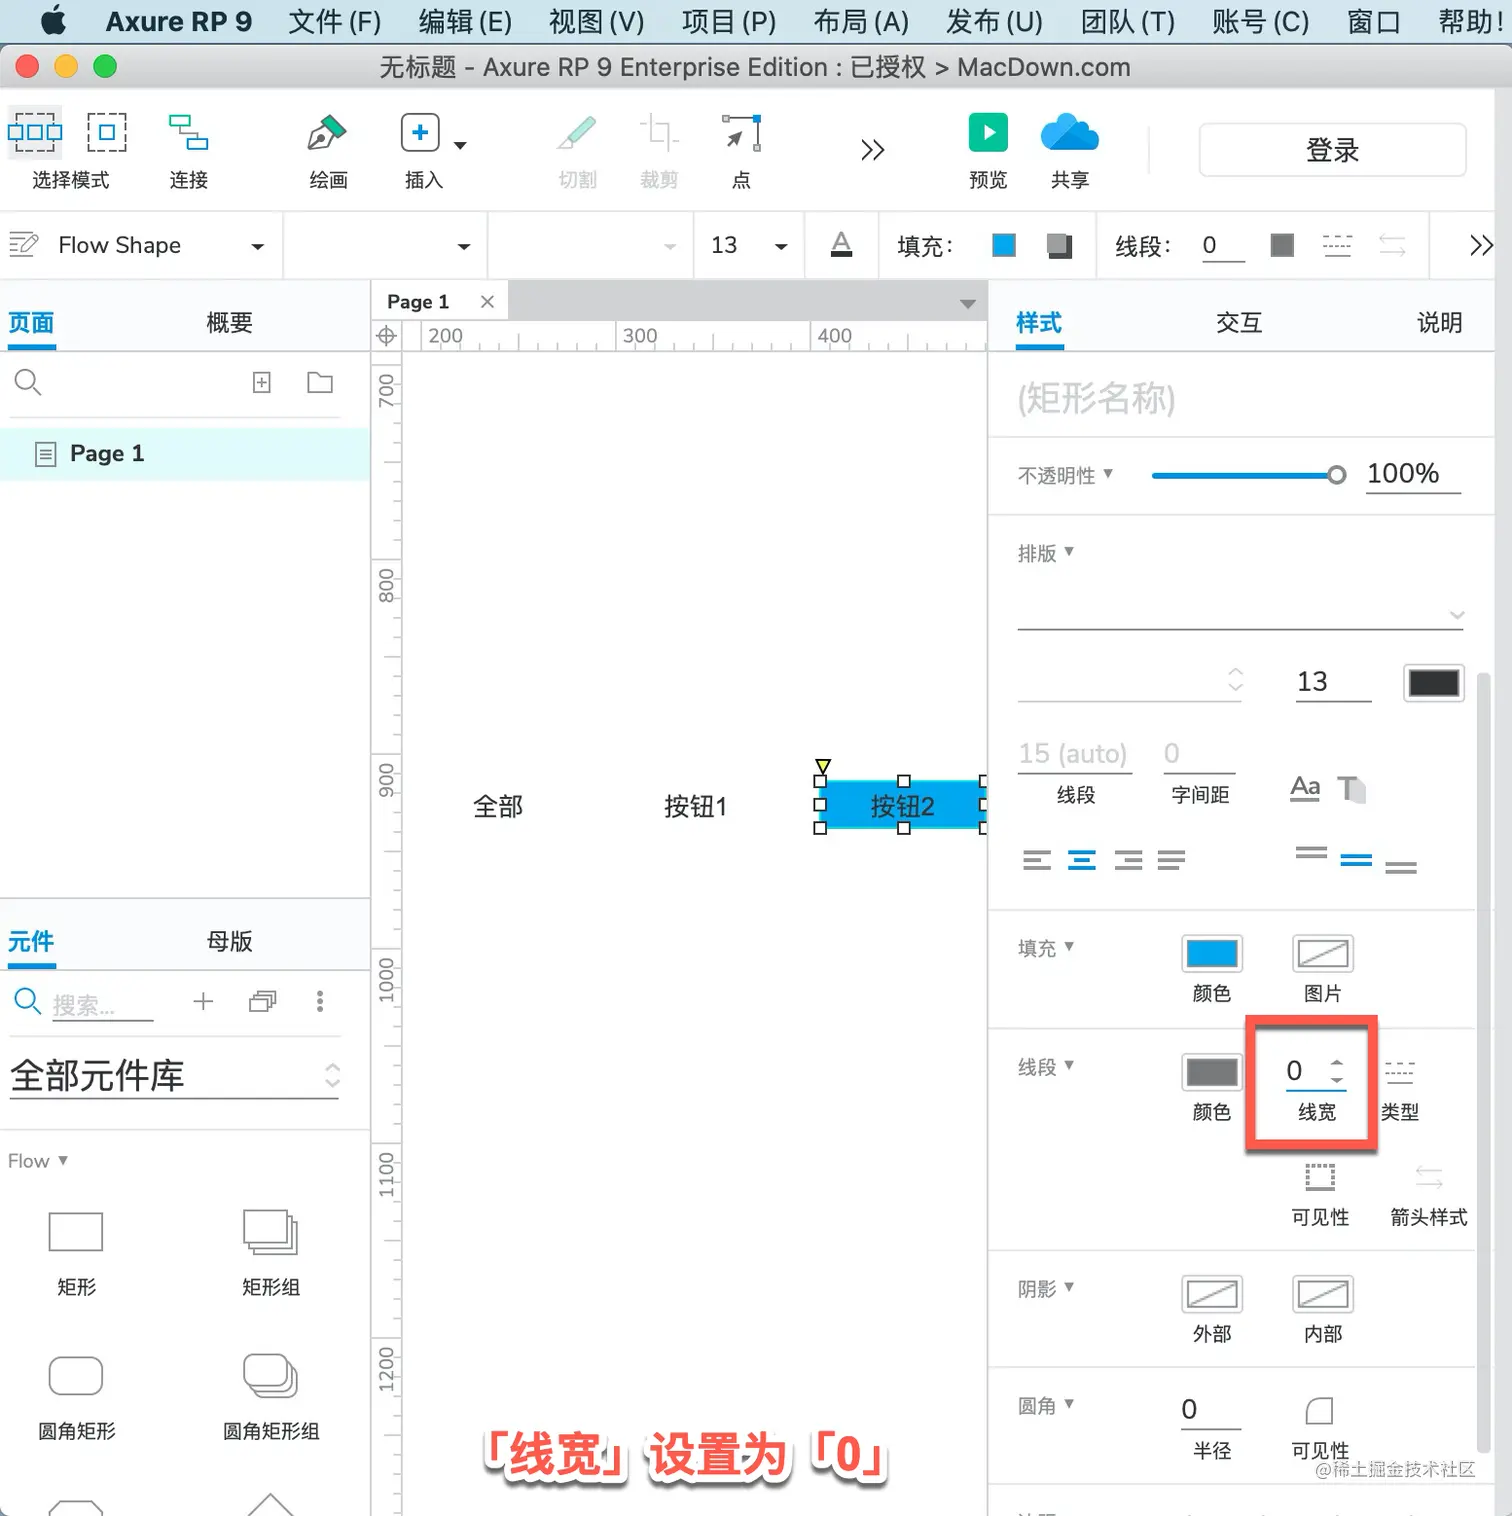Select the 矩形 rectangle widget
The height and width of the screenshot is (1516, 1512).
[76, 1232]
